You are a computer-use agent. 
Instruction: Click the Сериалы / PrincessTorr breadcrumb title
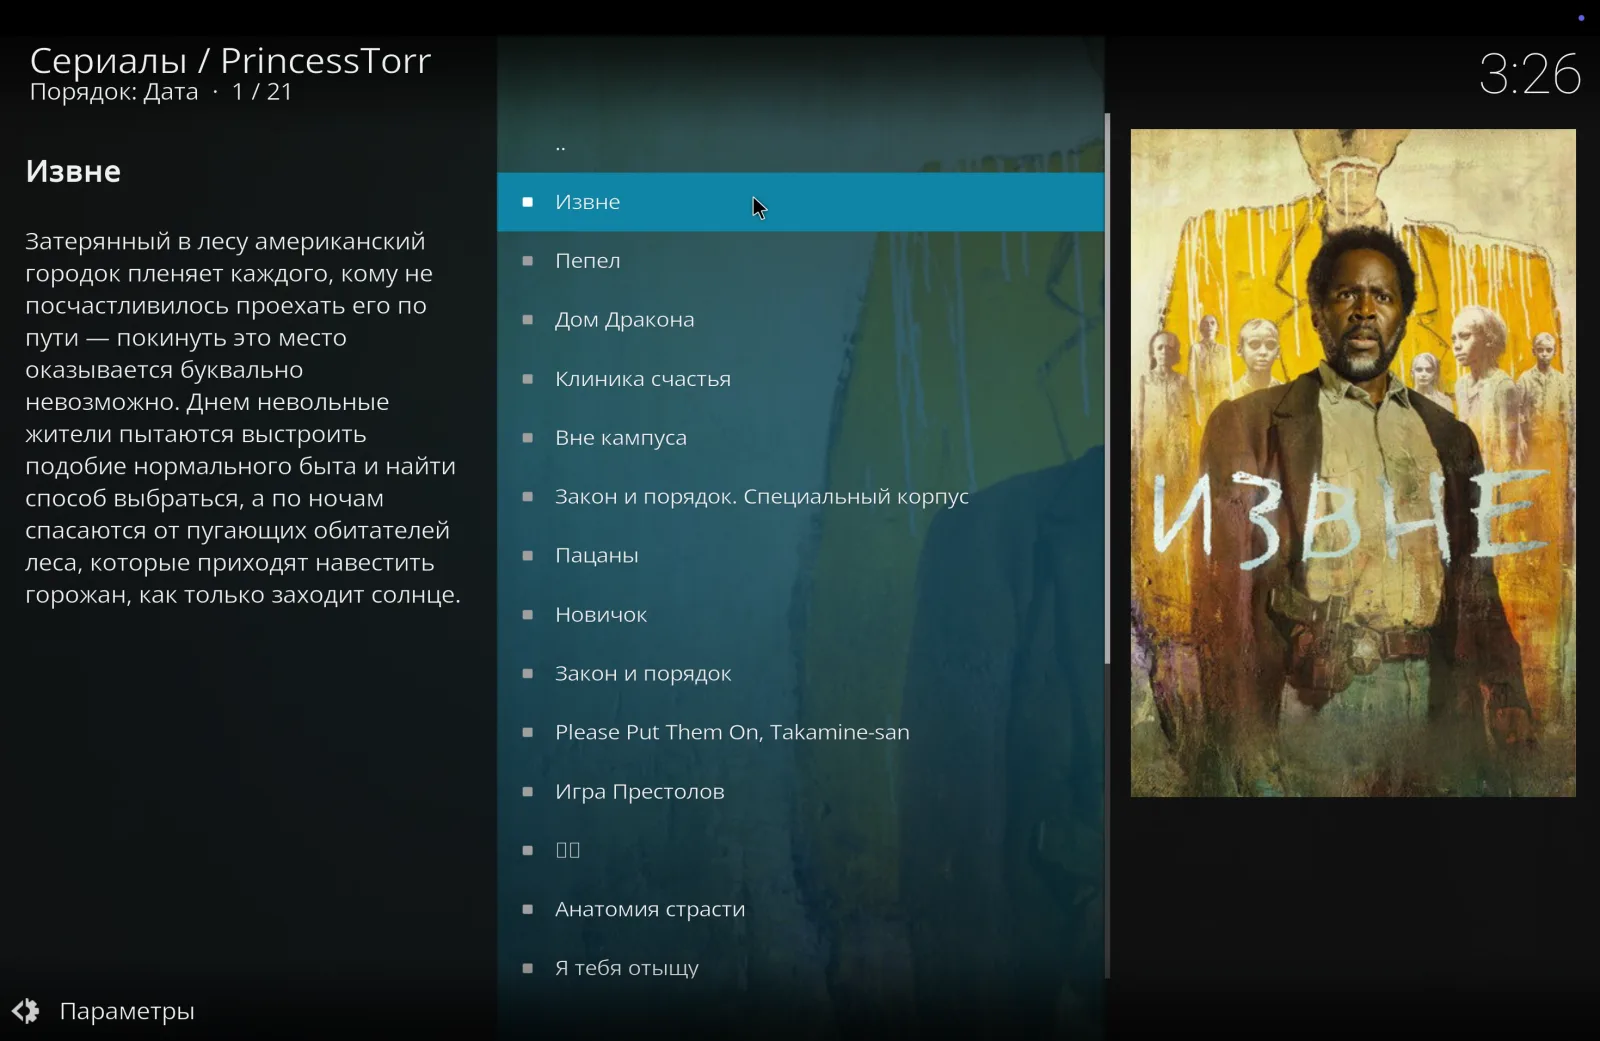(230, 61)
